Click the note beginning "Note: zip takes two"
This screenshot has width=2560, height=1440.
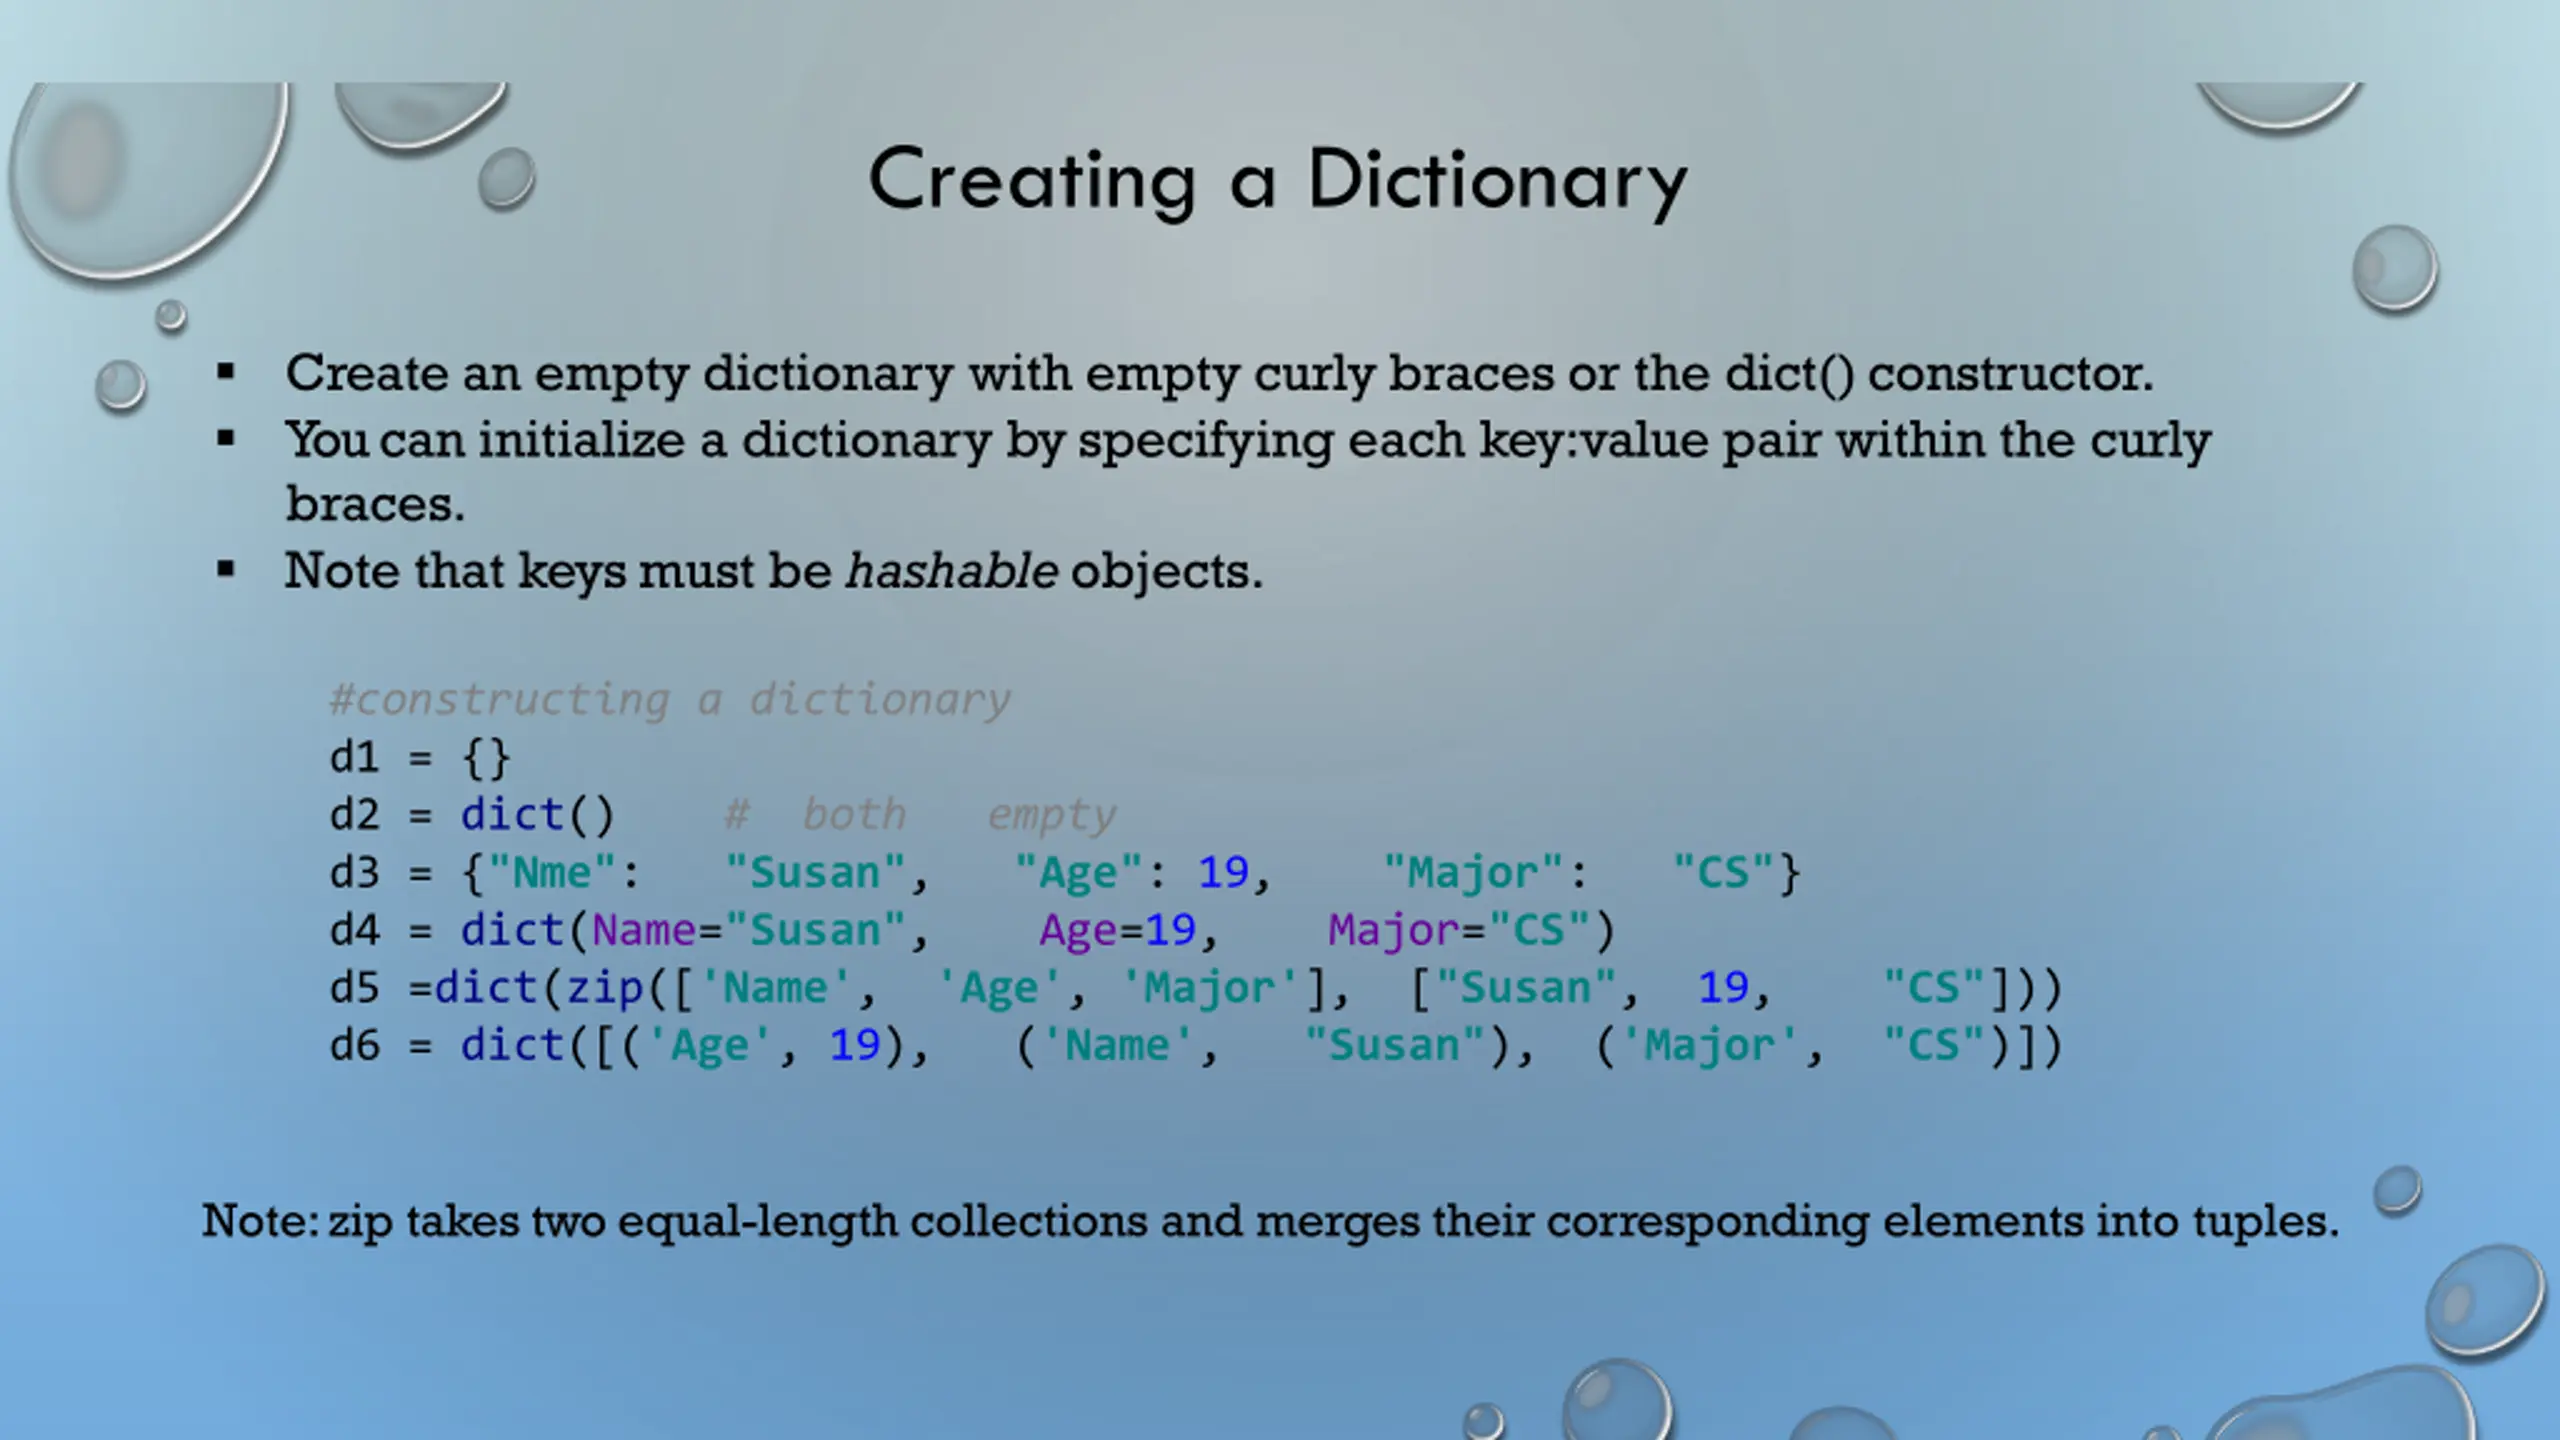click(1270, 1222)
